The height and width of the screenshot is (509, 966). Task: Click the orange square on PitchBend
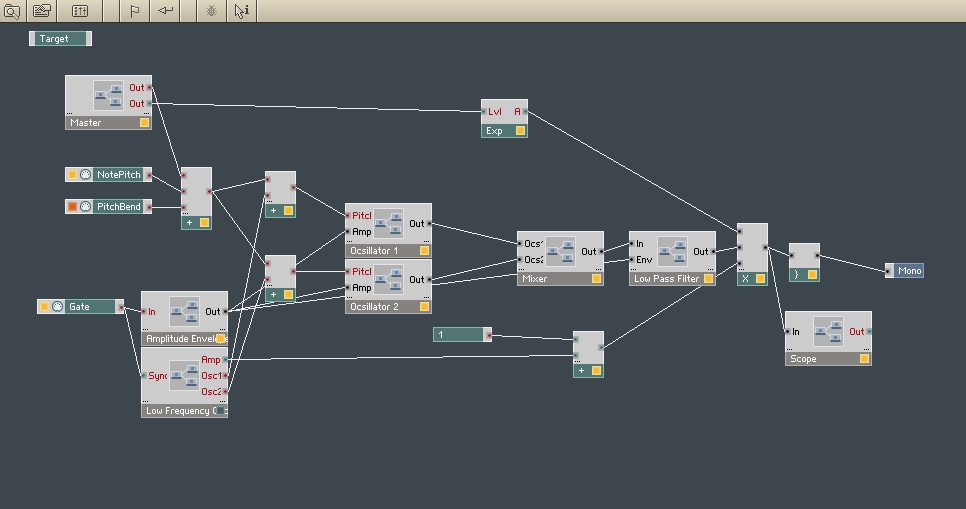(x=72, y=206)
